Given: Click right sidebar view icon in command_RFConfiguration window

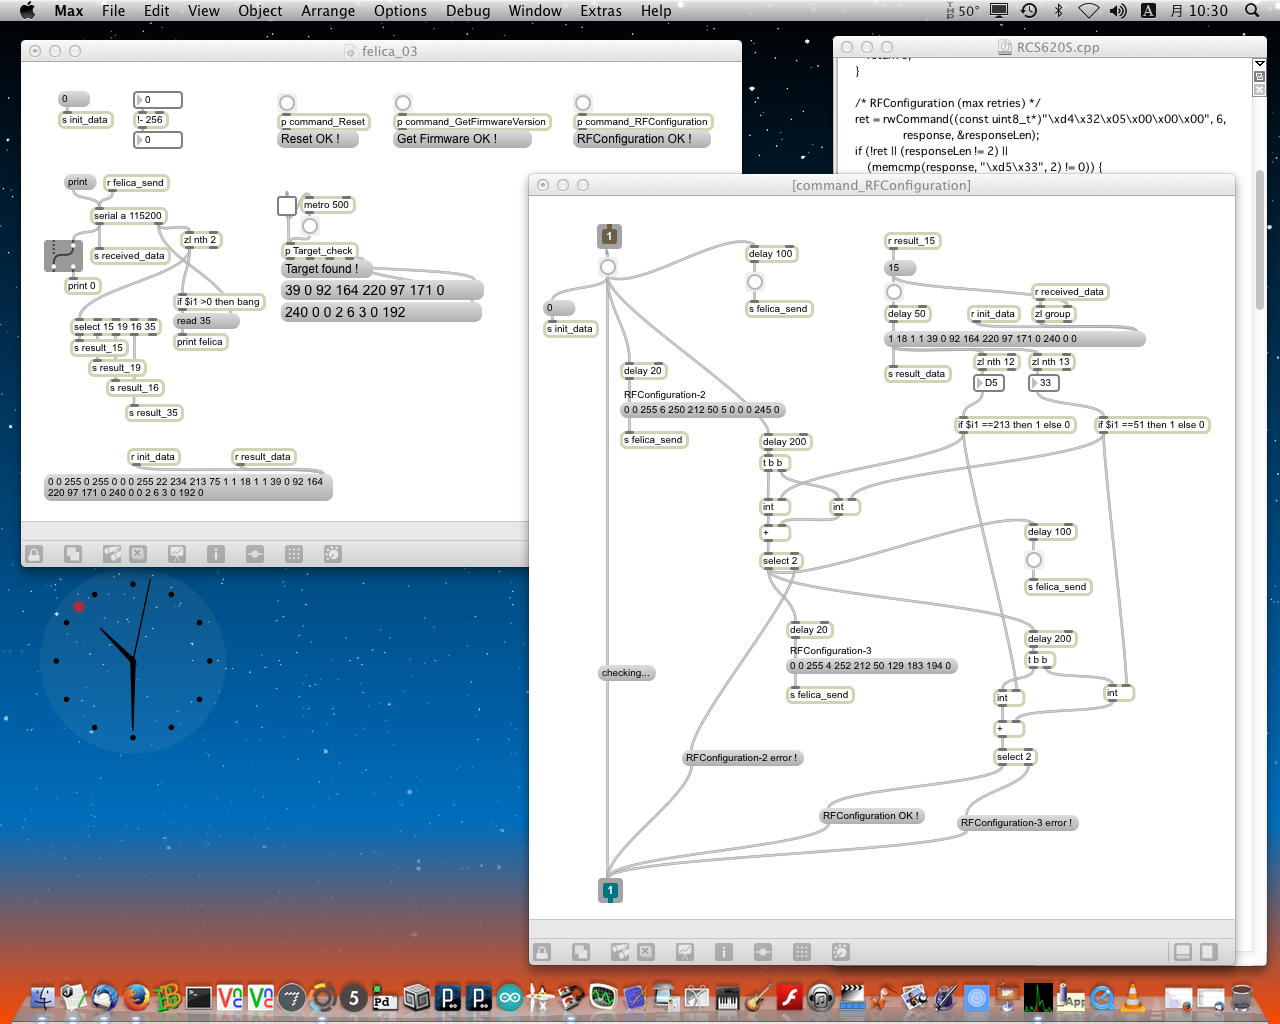Looking at the screenshot, I should (x=1209, y=952).
